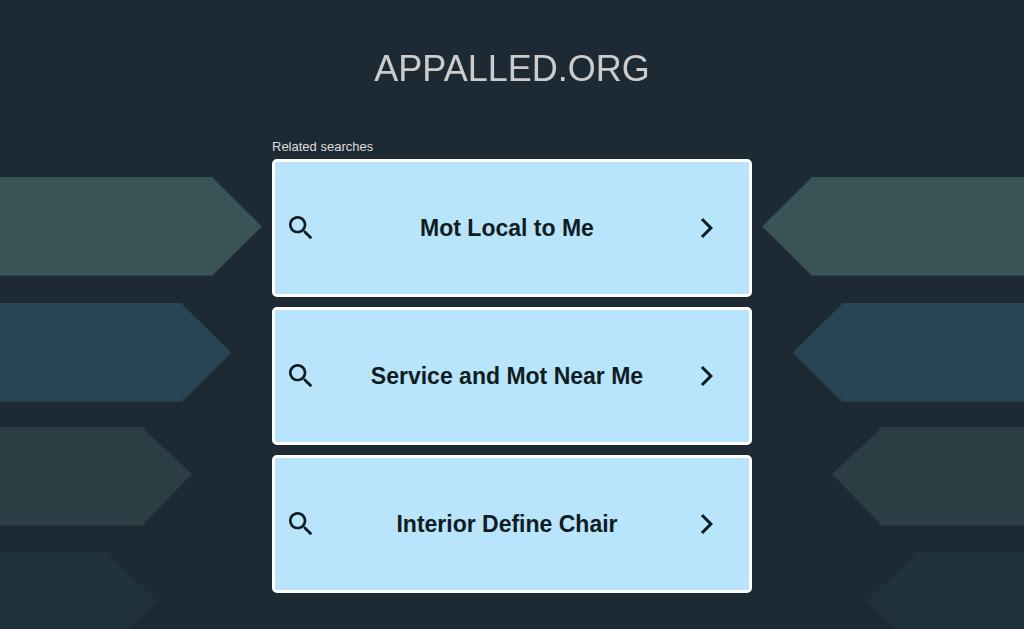The image size is (1024, 629).
Task: Click the word Me in Mot Local to Me
Action: tap(578, 228)
